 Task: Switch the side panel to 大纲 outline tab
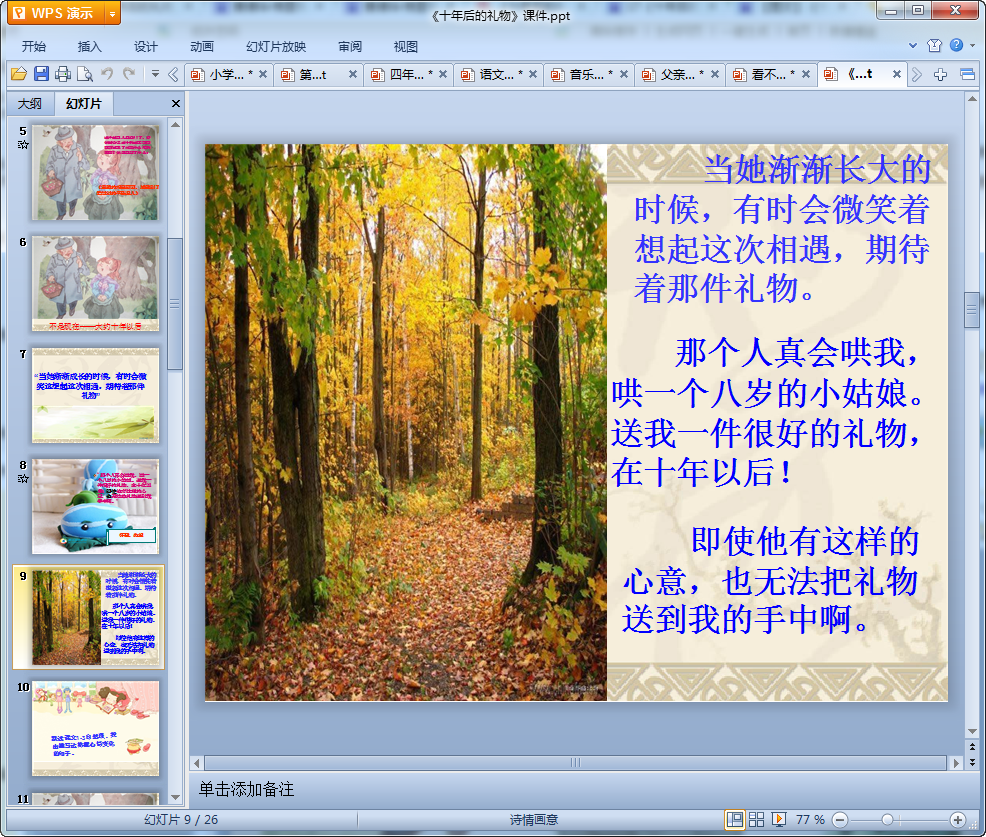click(30, 104)
